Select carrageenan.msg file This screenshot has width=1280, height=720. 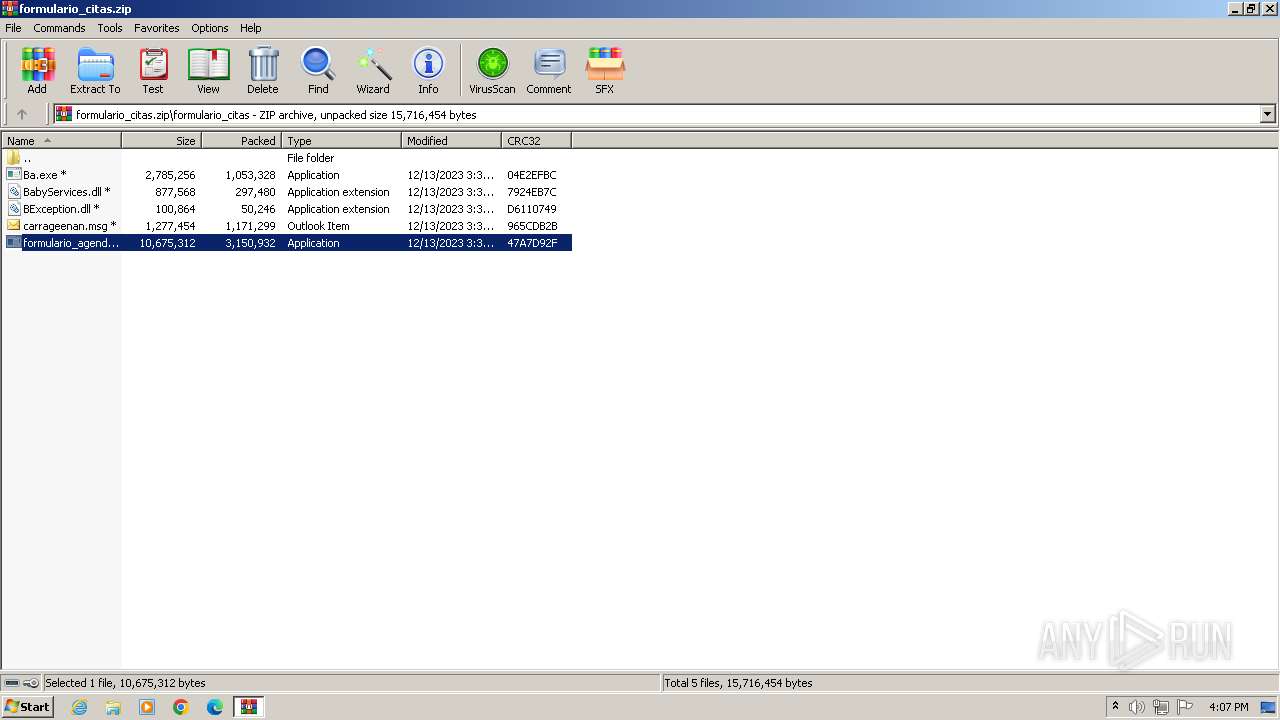(x=287, y=226)
